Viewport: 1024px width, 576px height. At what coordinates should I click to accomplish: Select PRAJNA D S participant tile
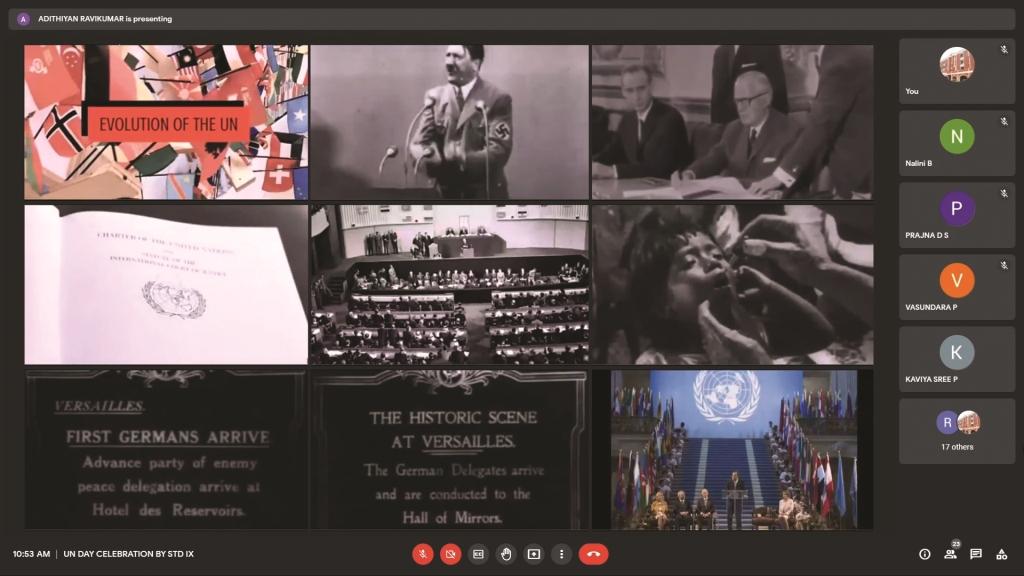[956, 215]
